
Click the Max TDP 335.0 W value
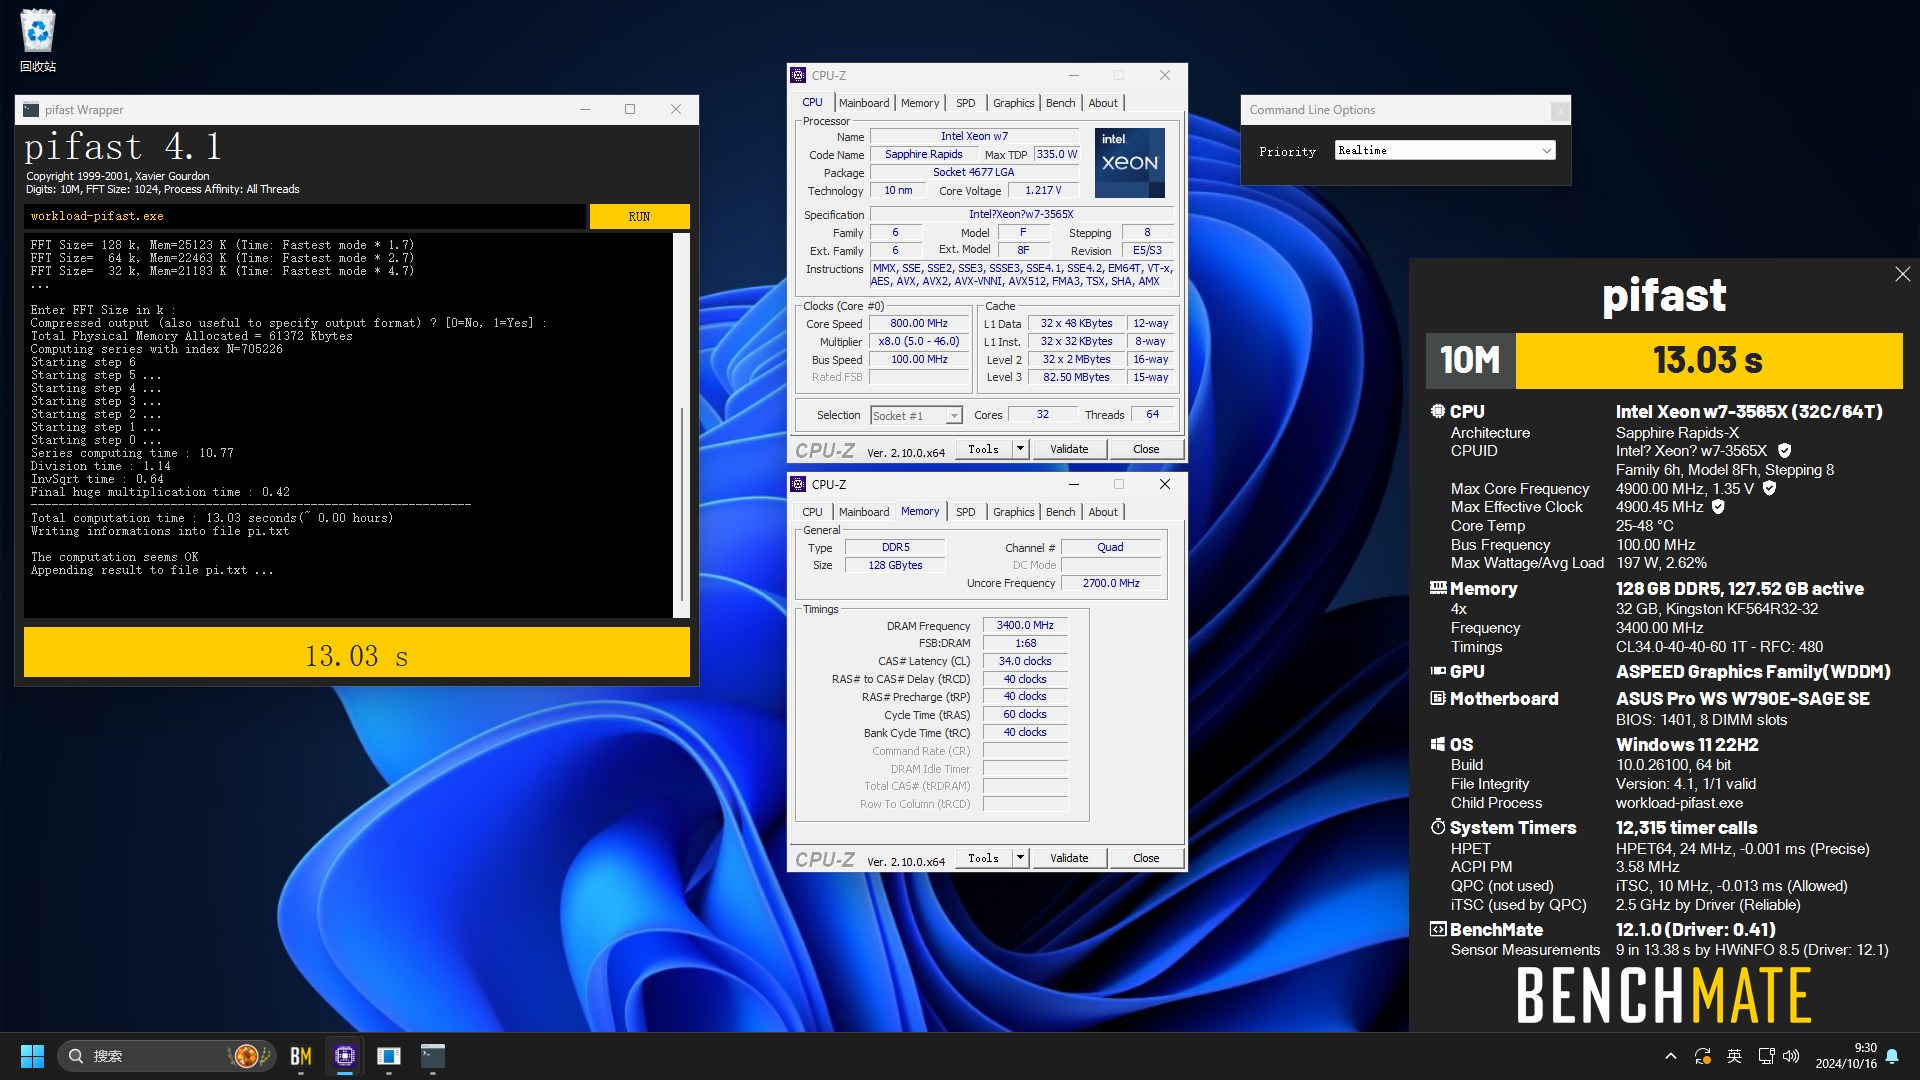click(x=1057, y=154)
